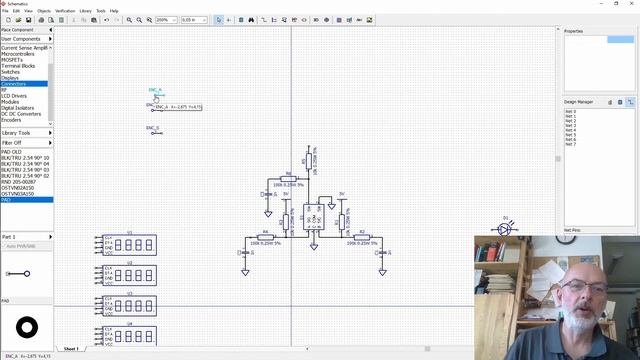Click the Design Manager first icon
Screen dimensions: 640x360
pyautogui.click(x=610, y=102)
